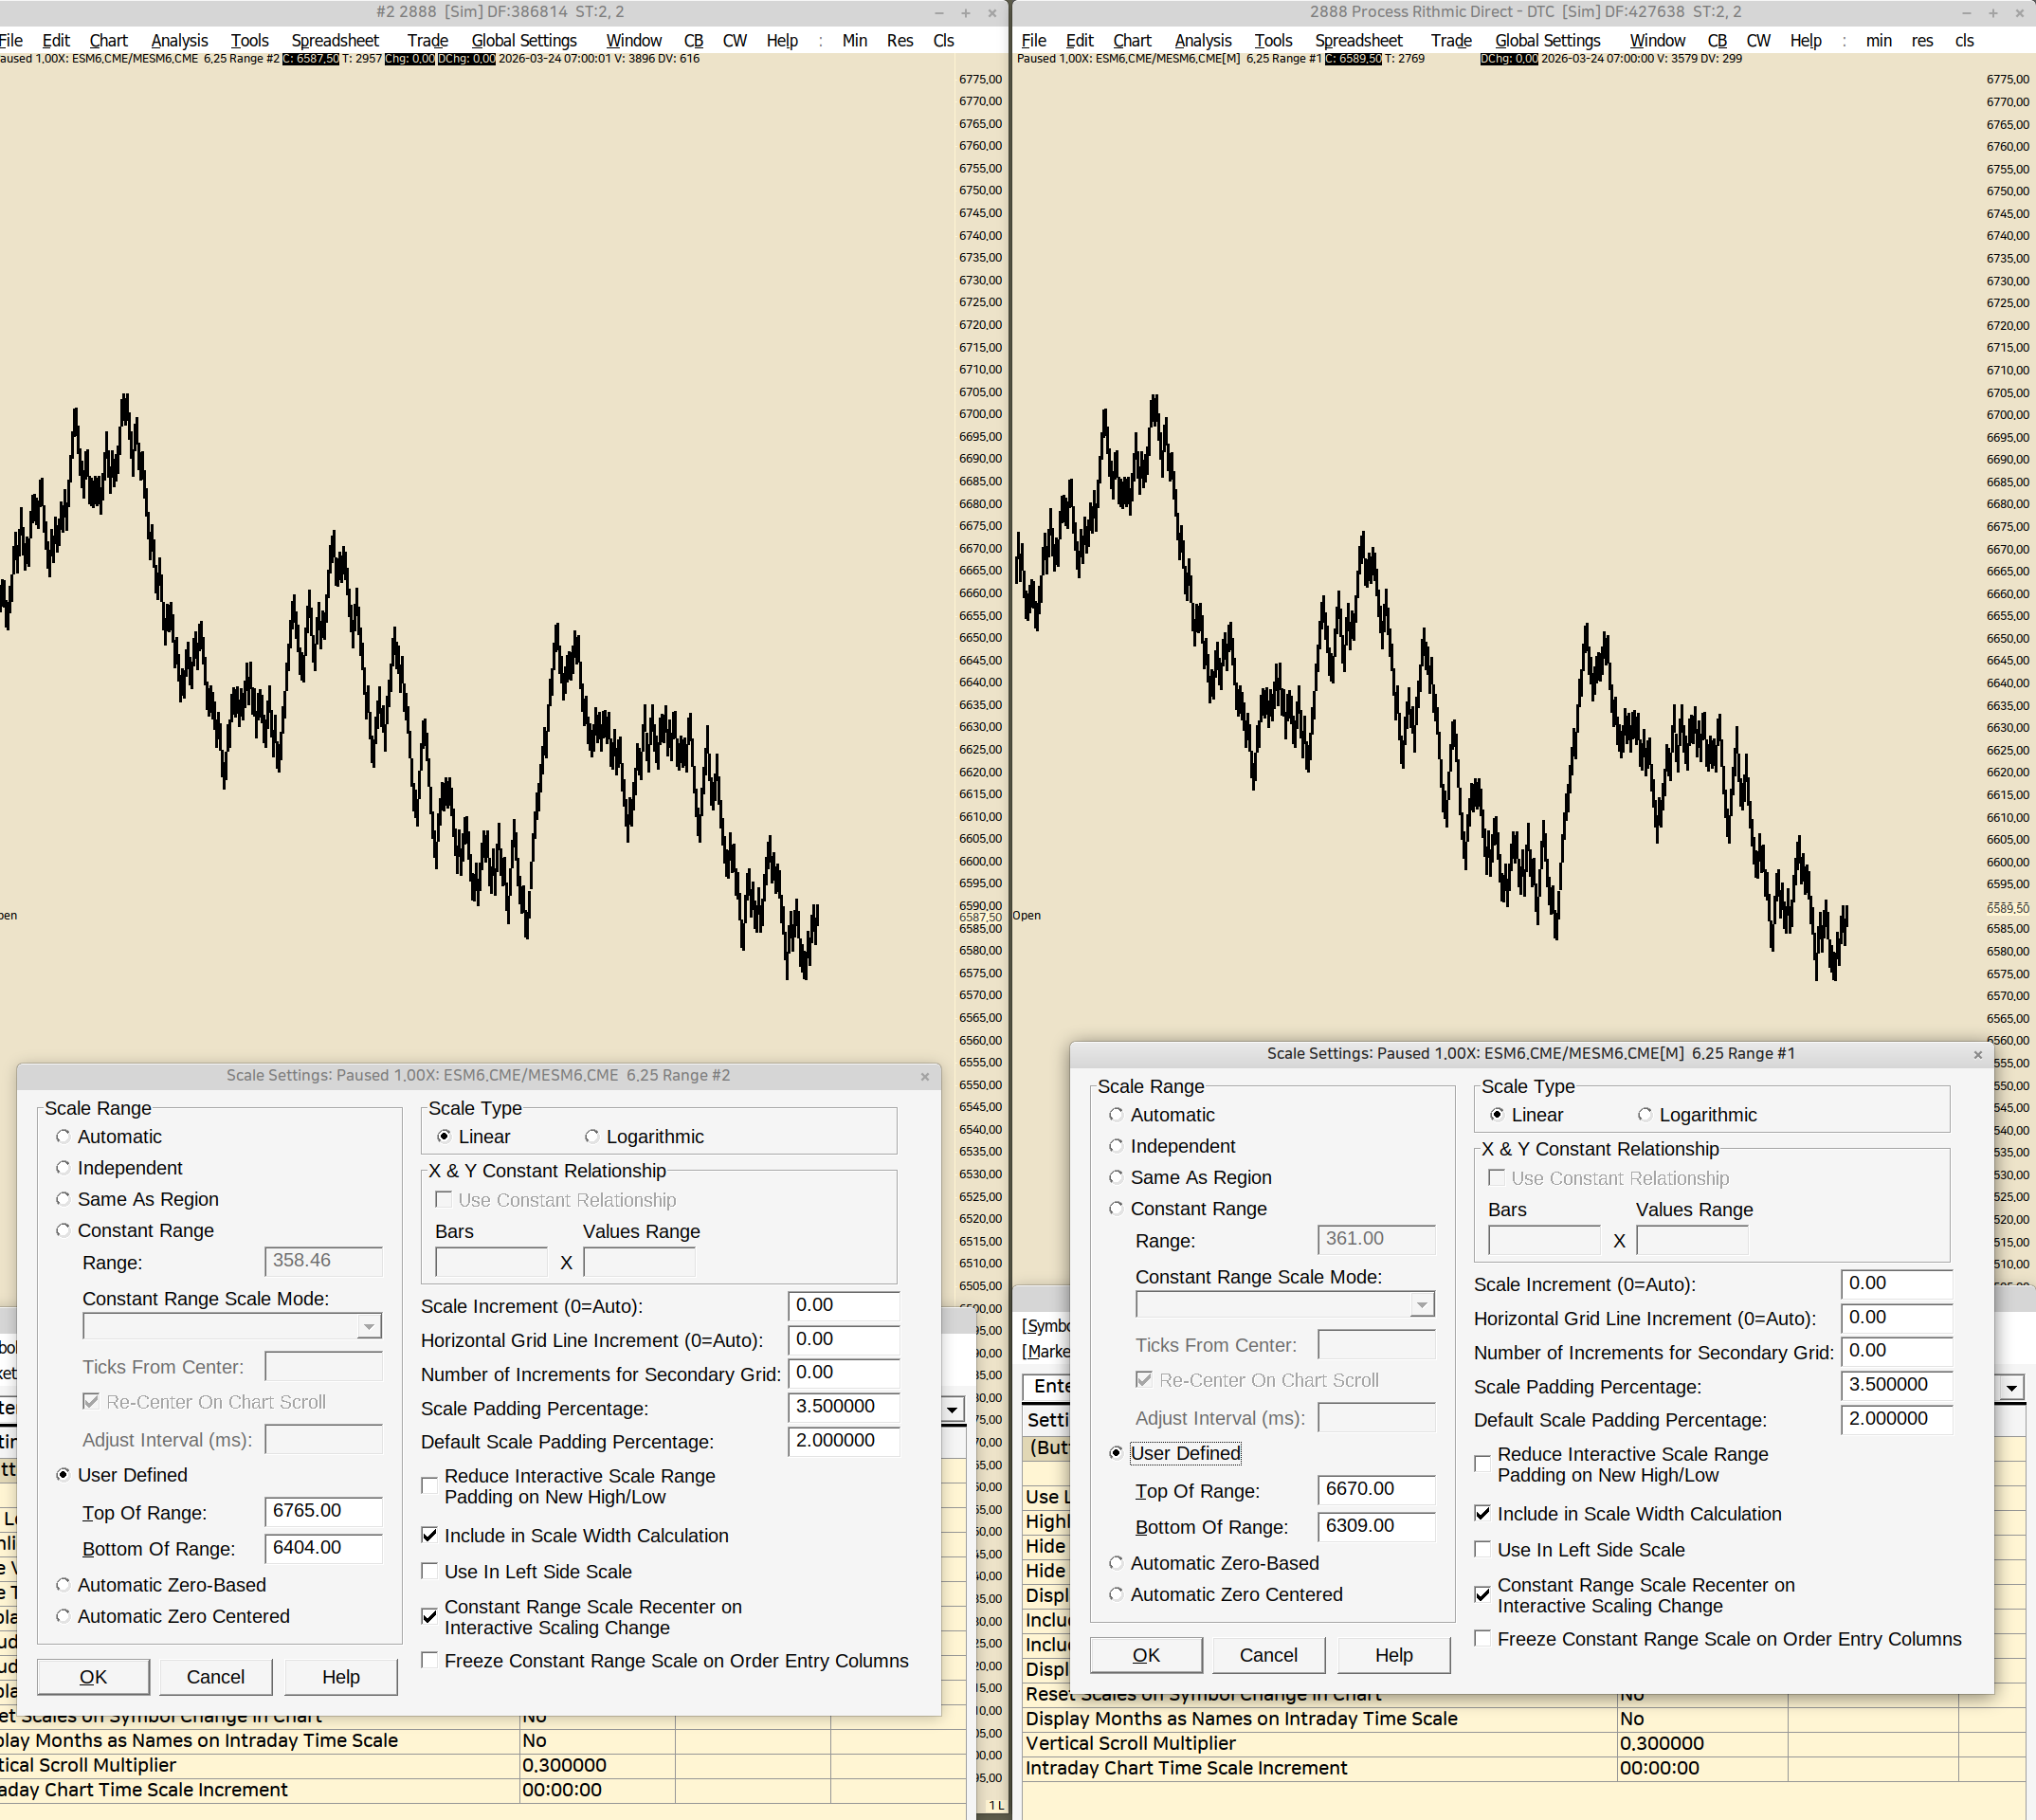Image resolution: width=2036 pixels, height=1820 pixels.
Task: Open the Chart menu in left window
Action: click(108, 40)
